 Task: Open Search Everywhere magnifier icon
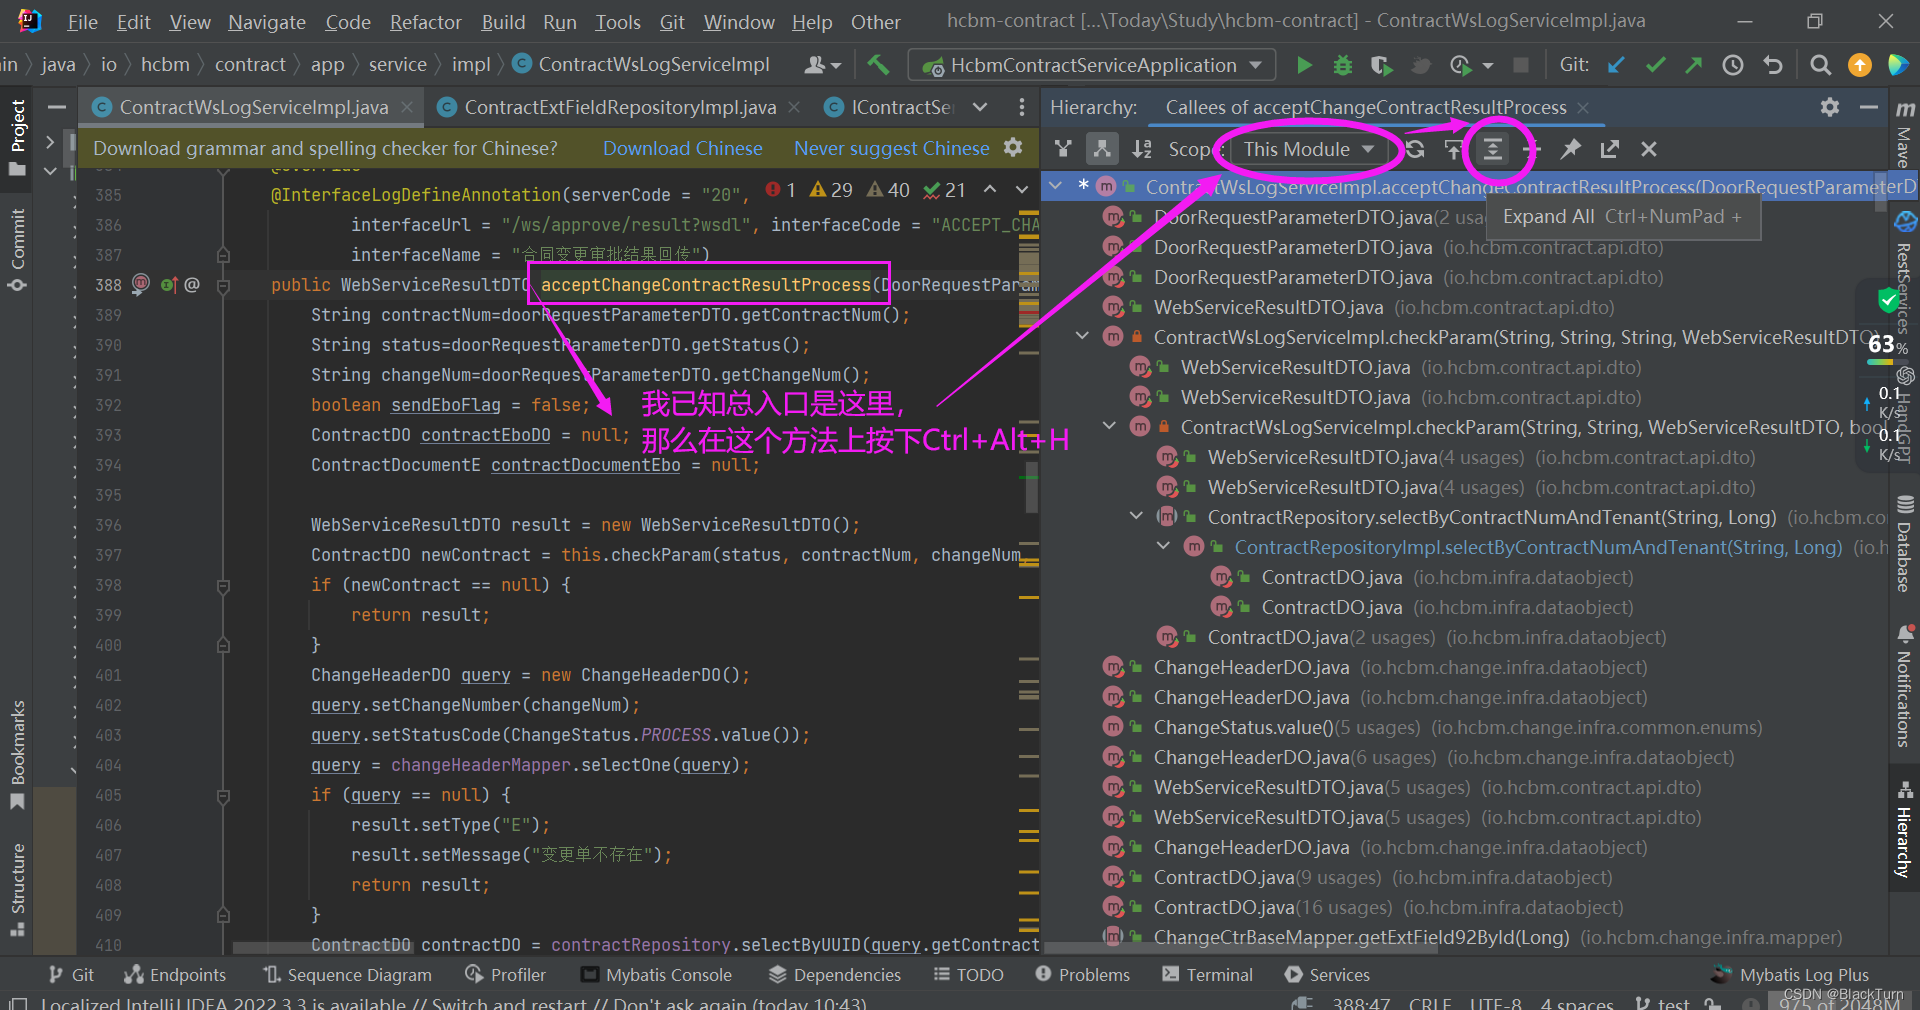point(1820,65)
